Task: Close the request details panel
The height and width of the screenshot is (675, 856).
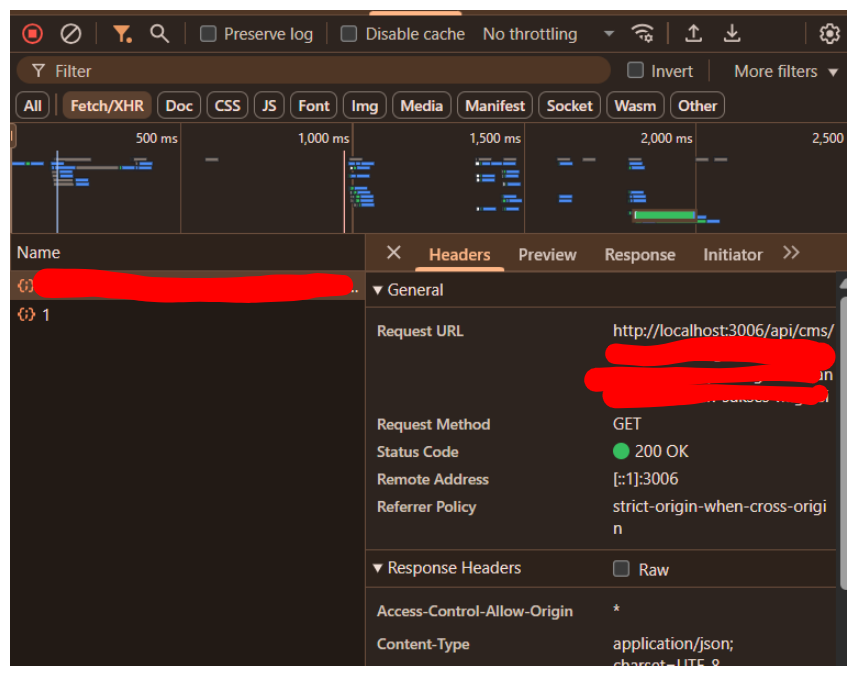Action: [393, 253]
